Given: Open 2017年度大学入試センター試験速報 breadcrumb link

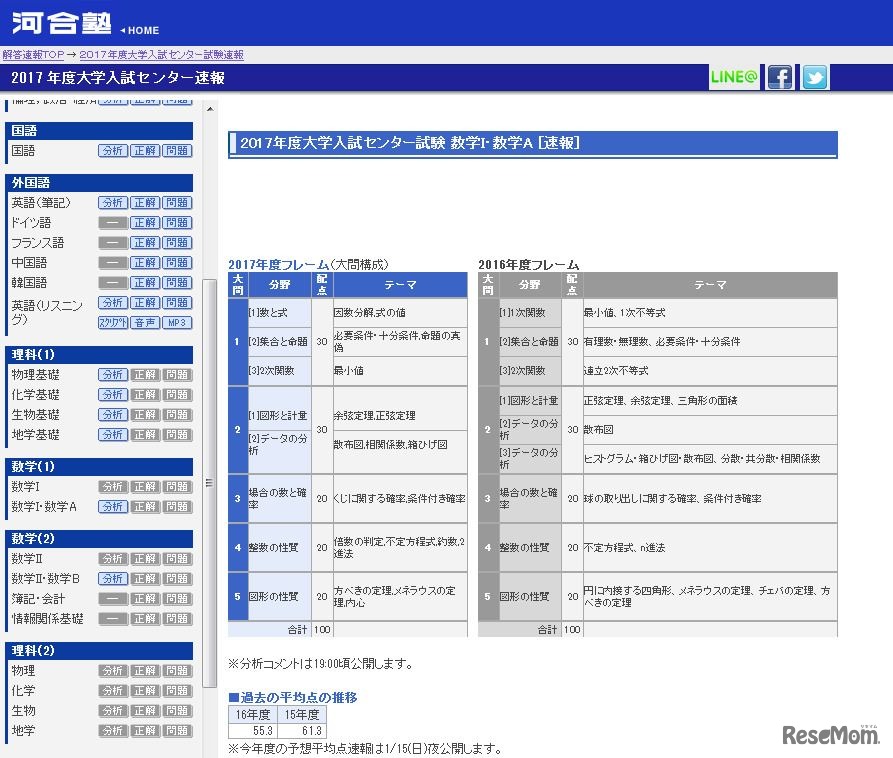Looking at the screenshot, I should 161,55.
